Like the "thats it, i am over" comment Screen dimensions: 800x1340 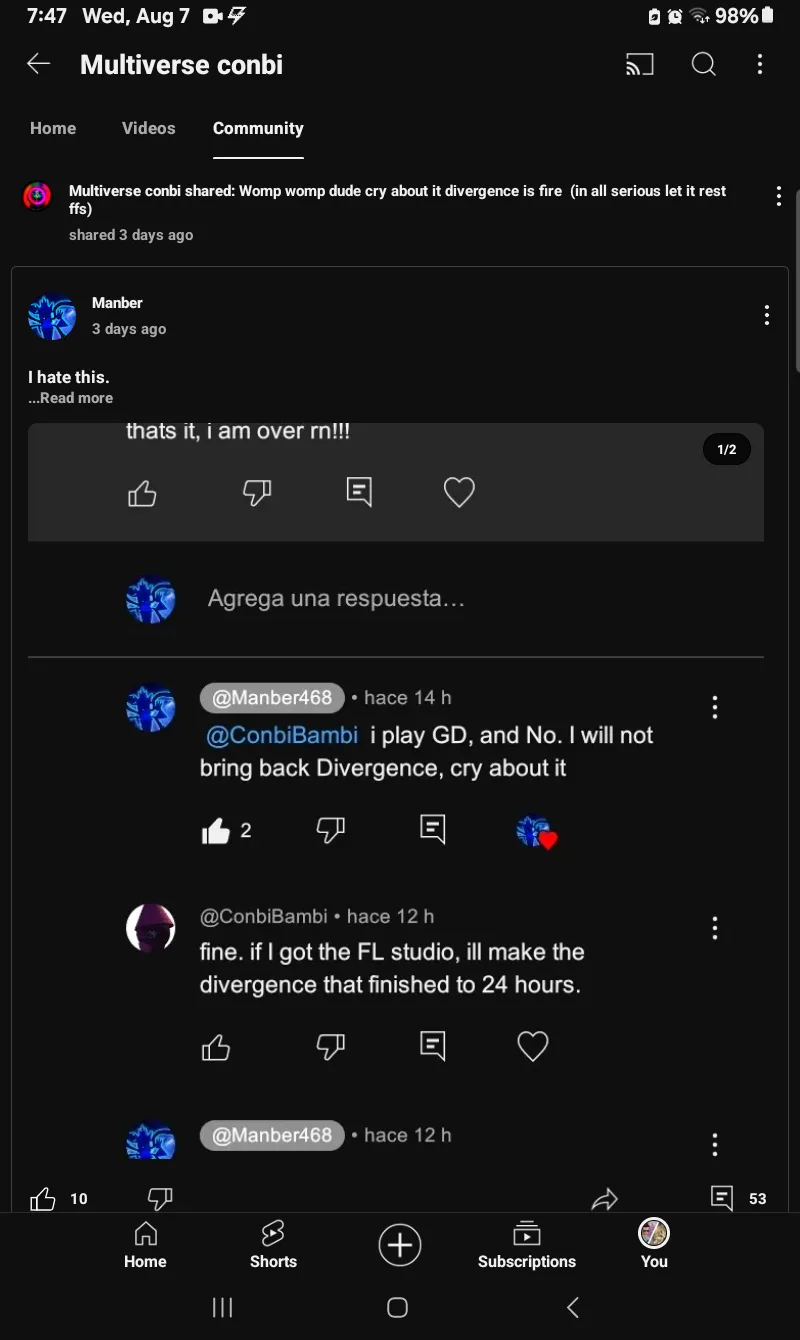[x=143, y=493]
